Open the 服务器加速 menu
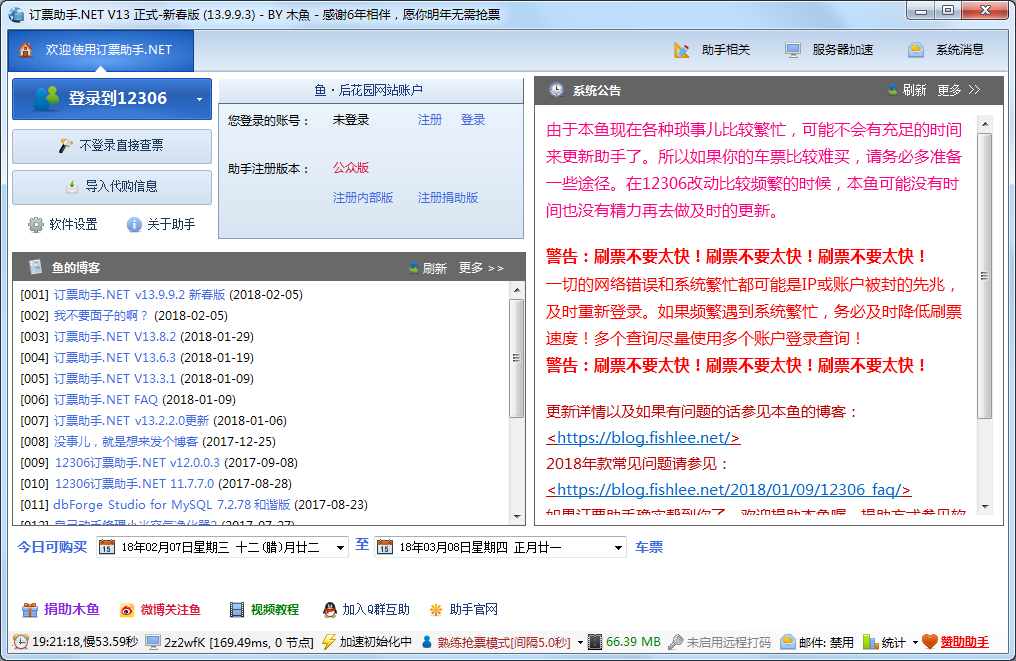The image size is (1016, 661). tap(829, 50)
